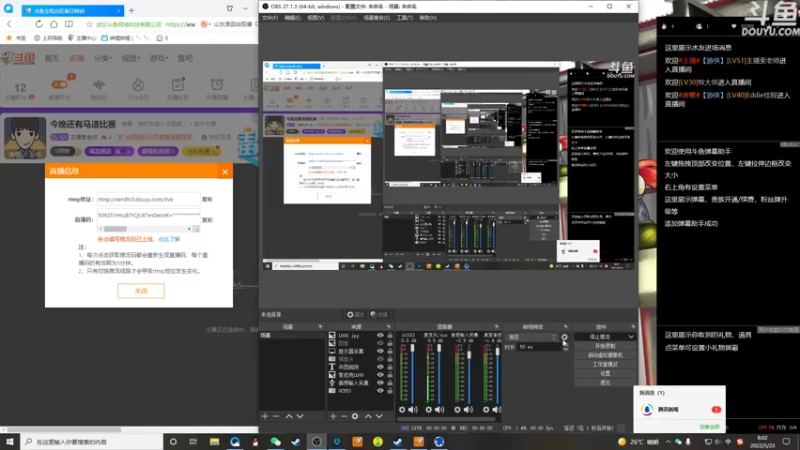Mute the second mixer channel speaker icon
The width and height of the screenshot is (800, 450).
[440, 409]
